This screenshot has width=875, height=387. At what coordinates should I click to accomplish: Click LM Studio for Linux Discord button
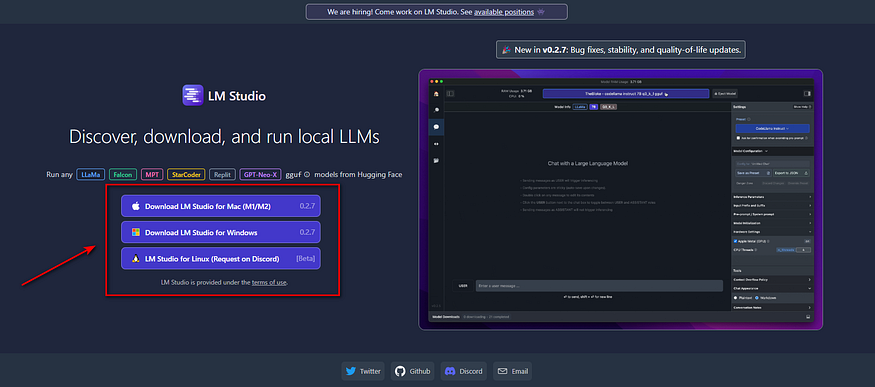click(x=221, y=259)
